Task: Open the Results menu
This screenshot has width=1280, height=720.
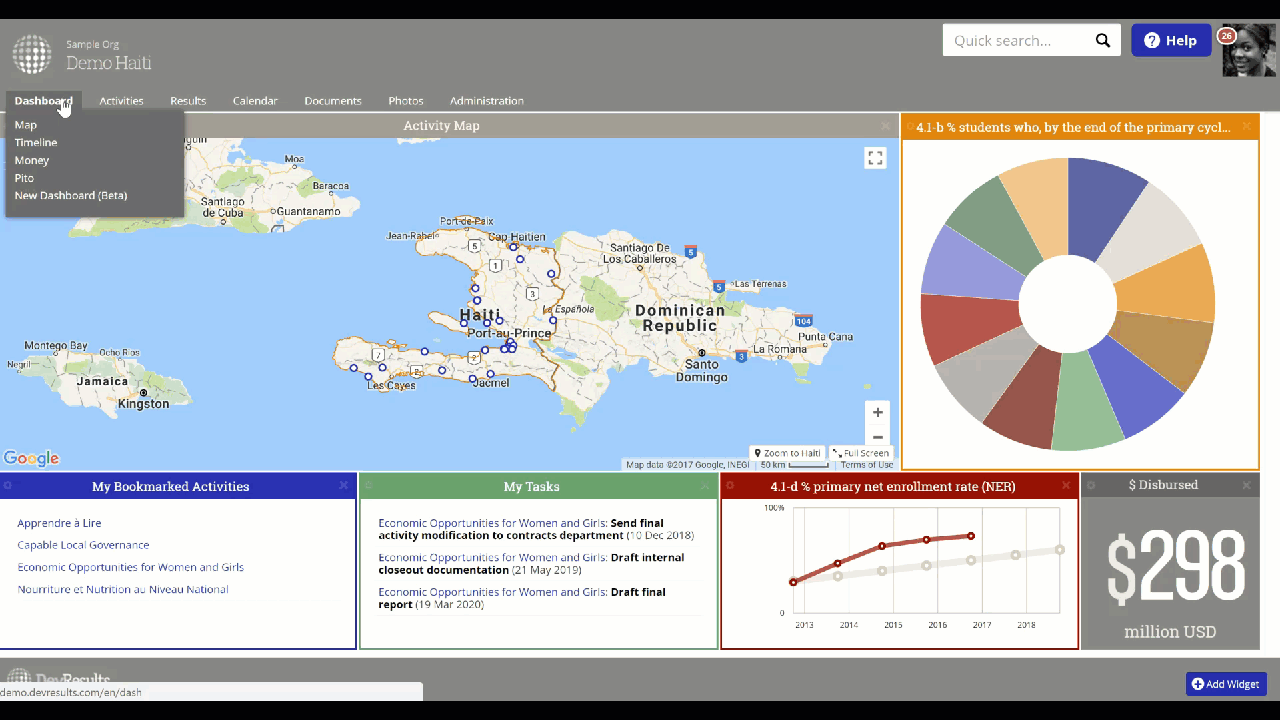Action: tap(188, 101)
